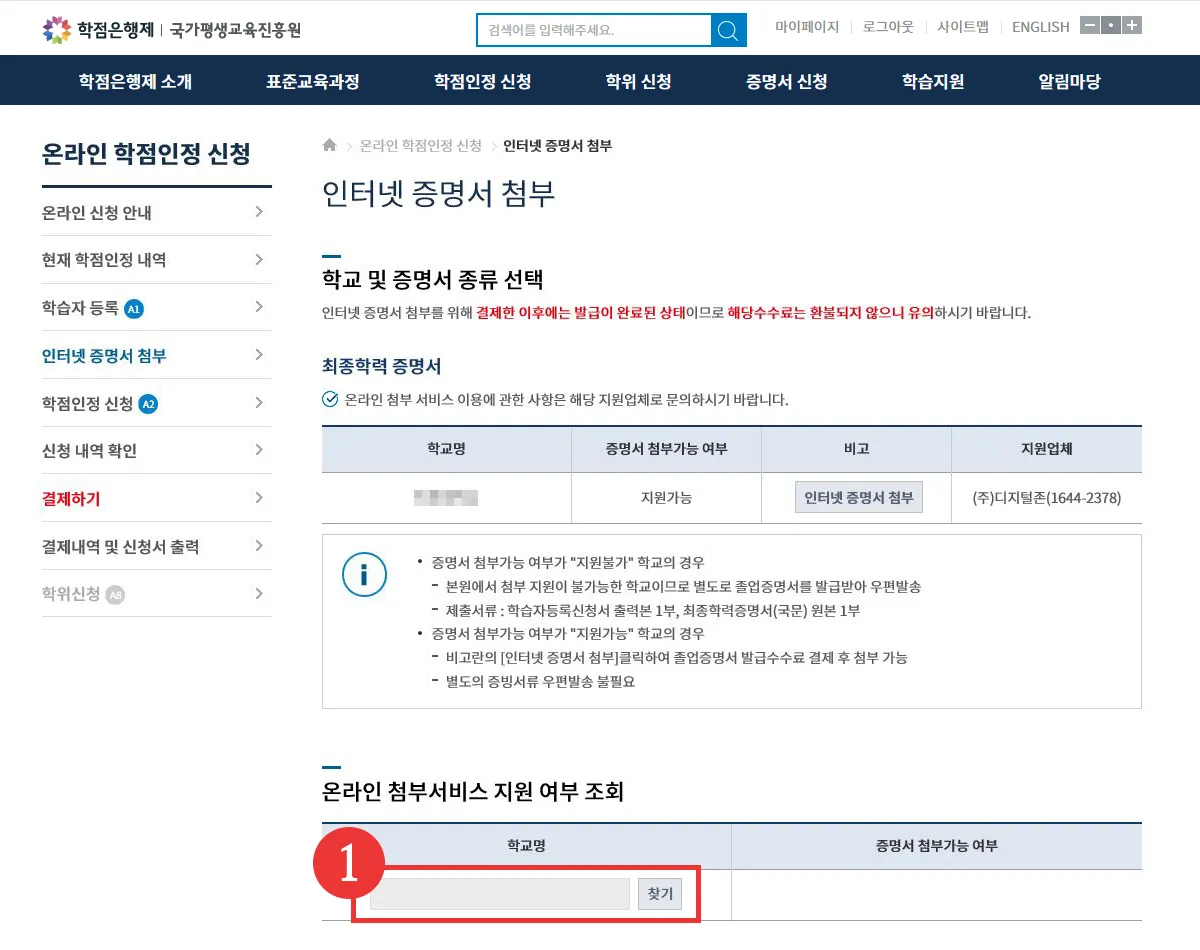
Task: Click the font size increase (+) icon
Action: point(1131,24)
